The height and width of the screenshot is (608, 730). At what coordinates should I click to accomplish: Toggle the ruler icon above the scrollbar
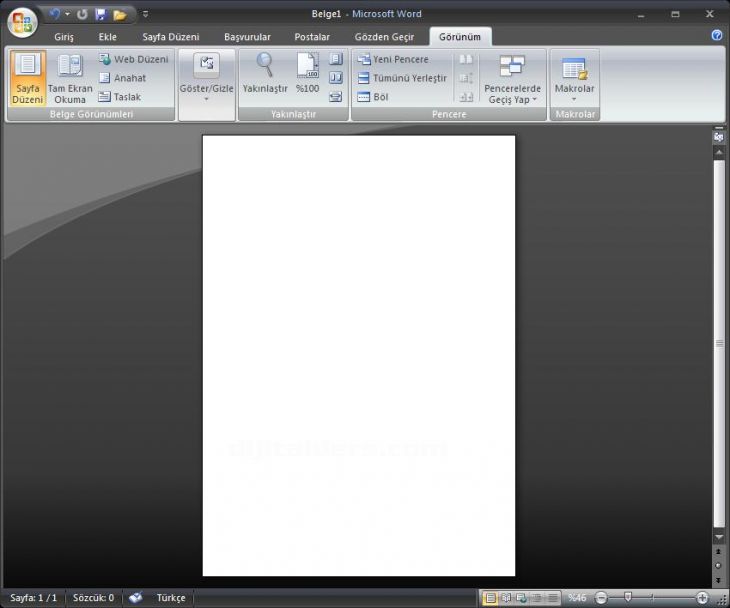point(719,137)
